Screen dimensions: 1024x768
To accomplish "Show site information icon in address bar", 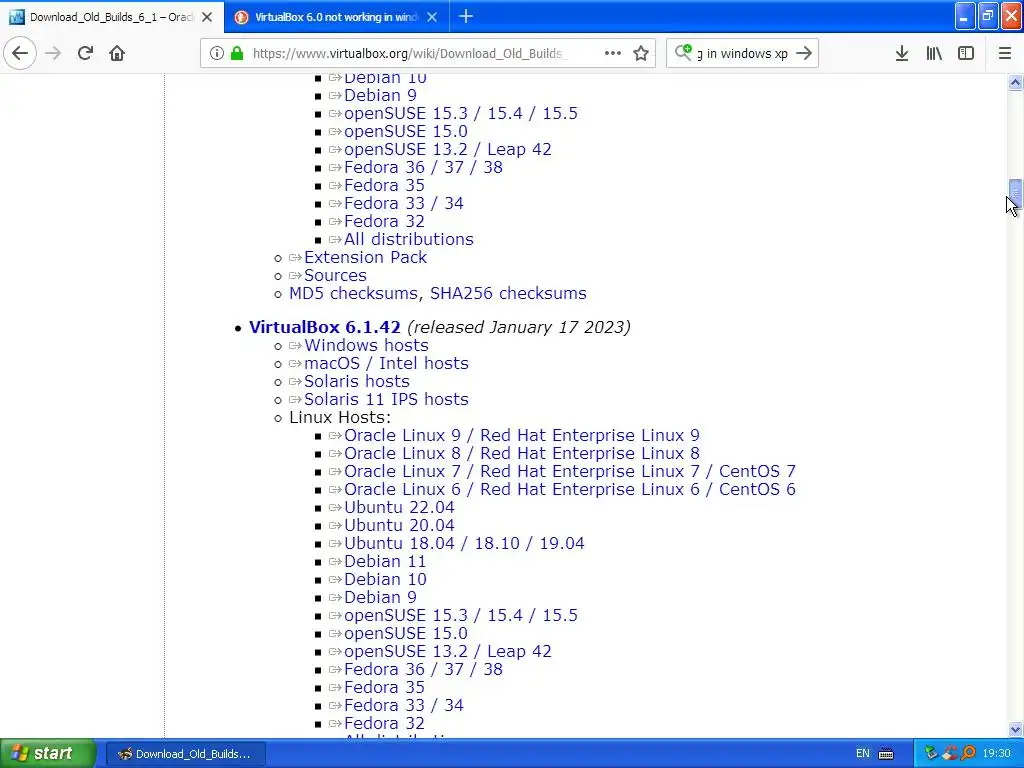I will pyautogui.click(x=217, y=54).
